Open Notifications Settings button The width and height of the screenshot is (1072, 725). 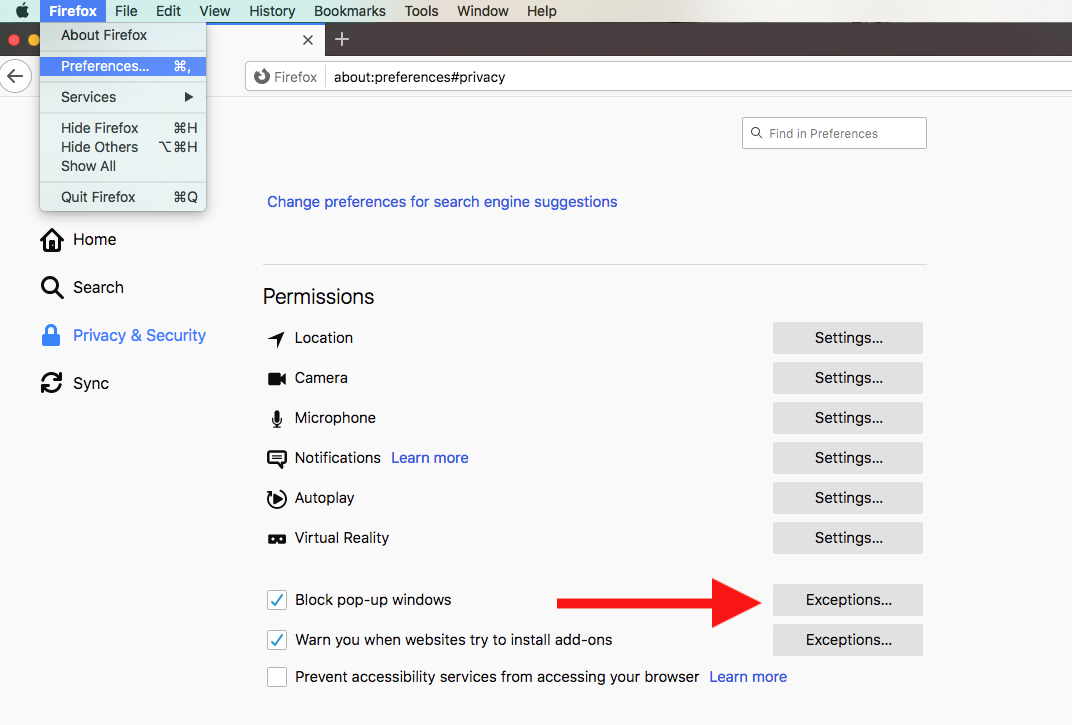click(848, 458)
